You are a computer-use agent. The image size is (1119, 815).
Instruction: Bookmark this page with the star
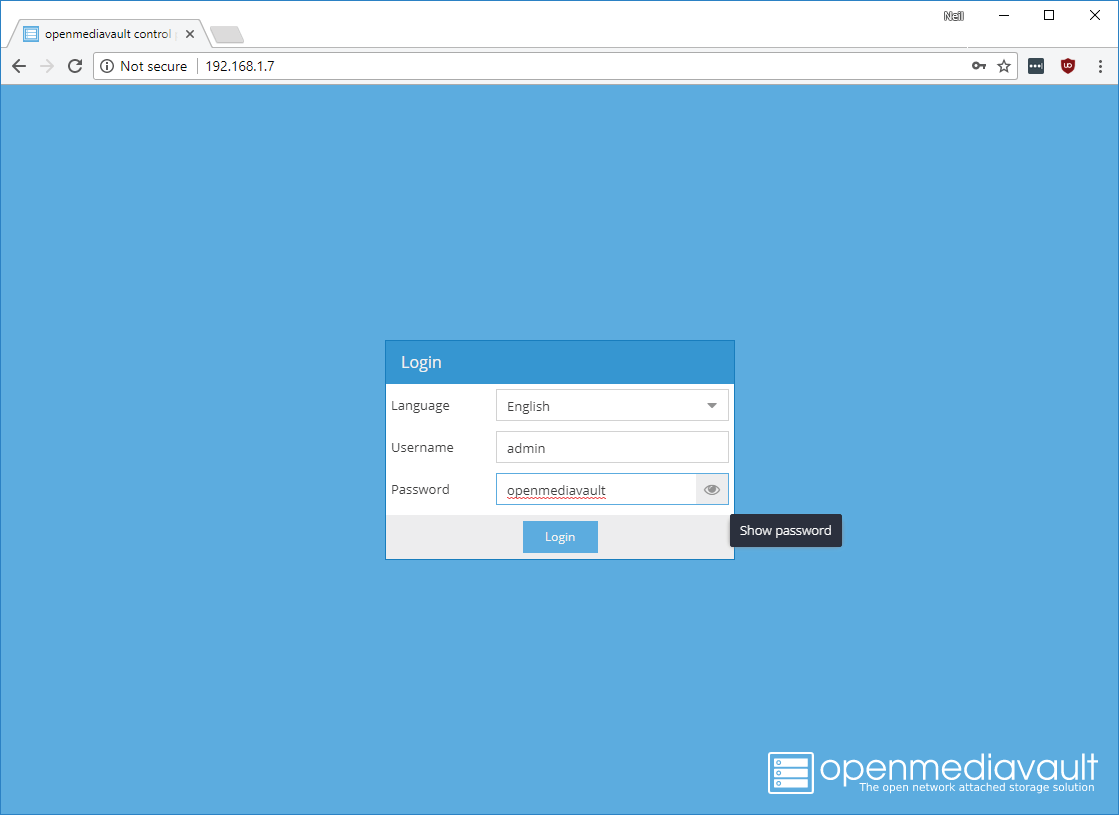tap(1004, 66)
